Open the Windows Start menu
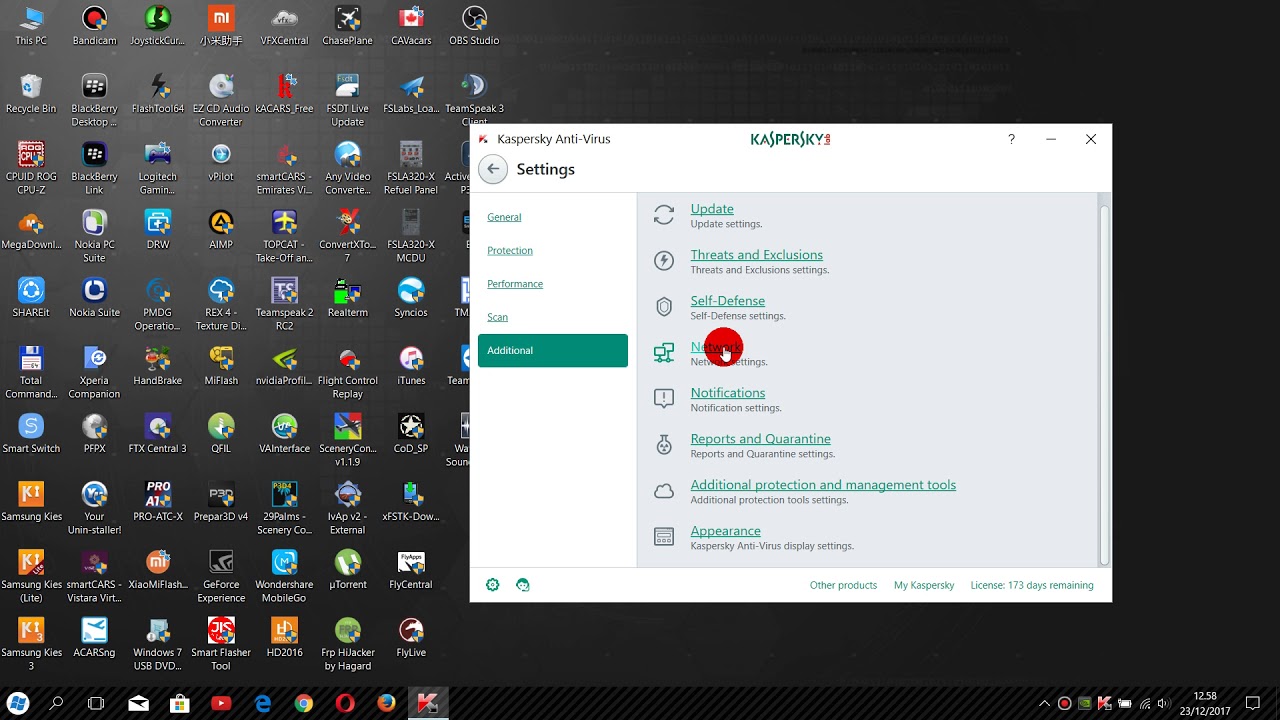 (18, 704)
